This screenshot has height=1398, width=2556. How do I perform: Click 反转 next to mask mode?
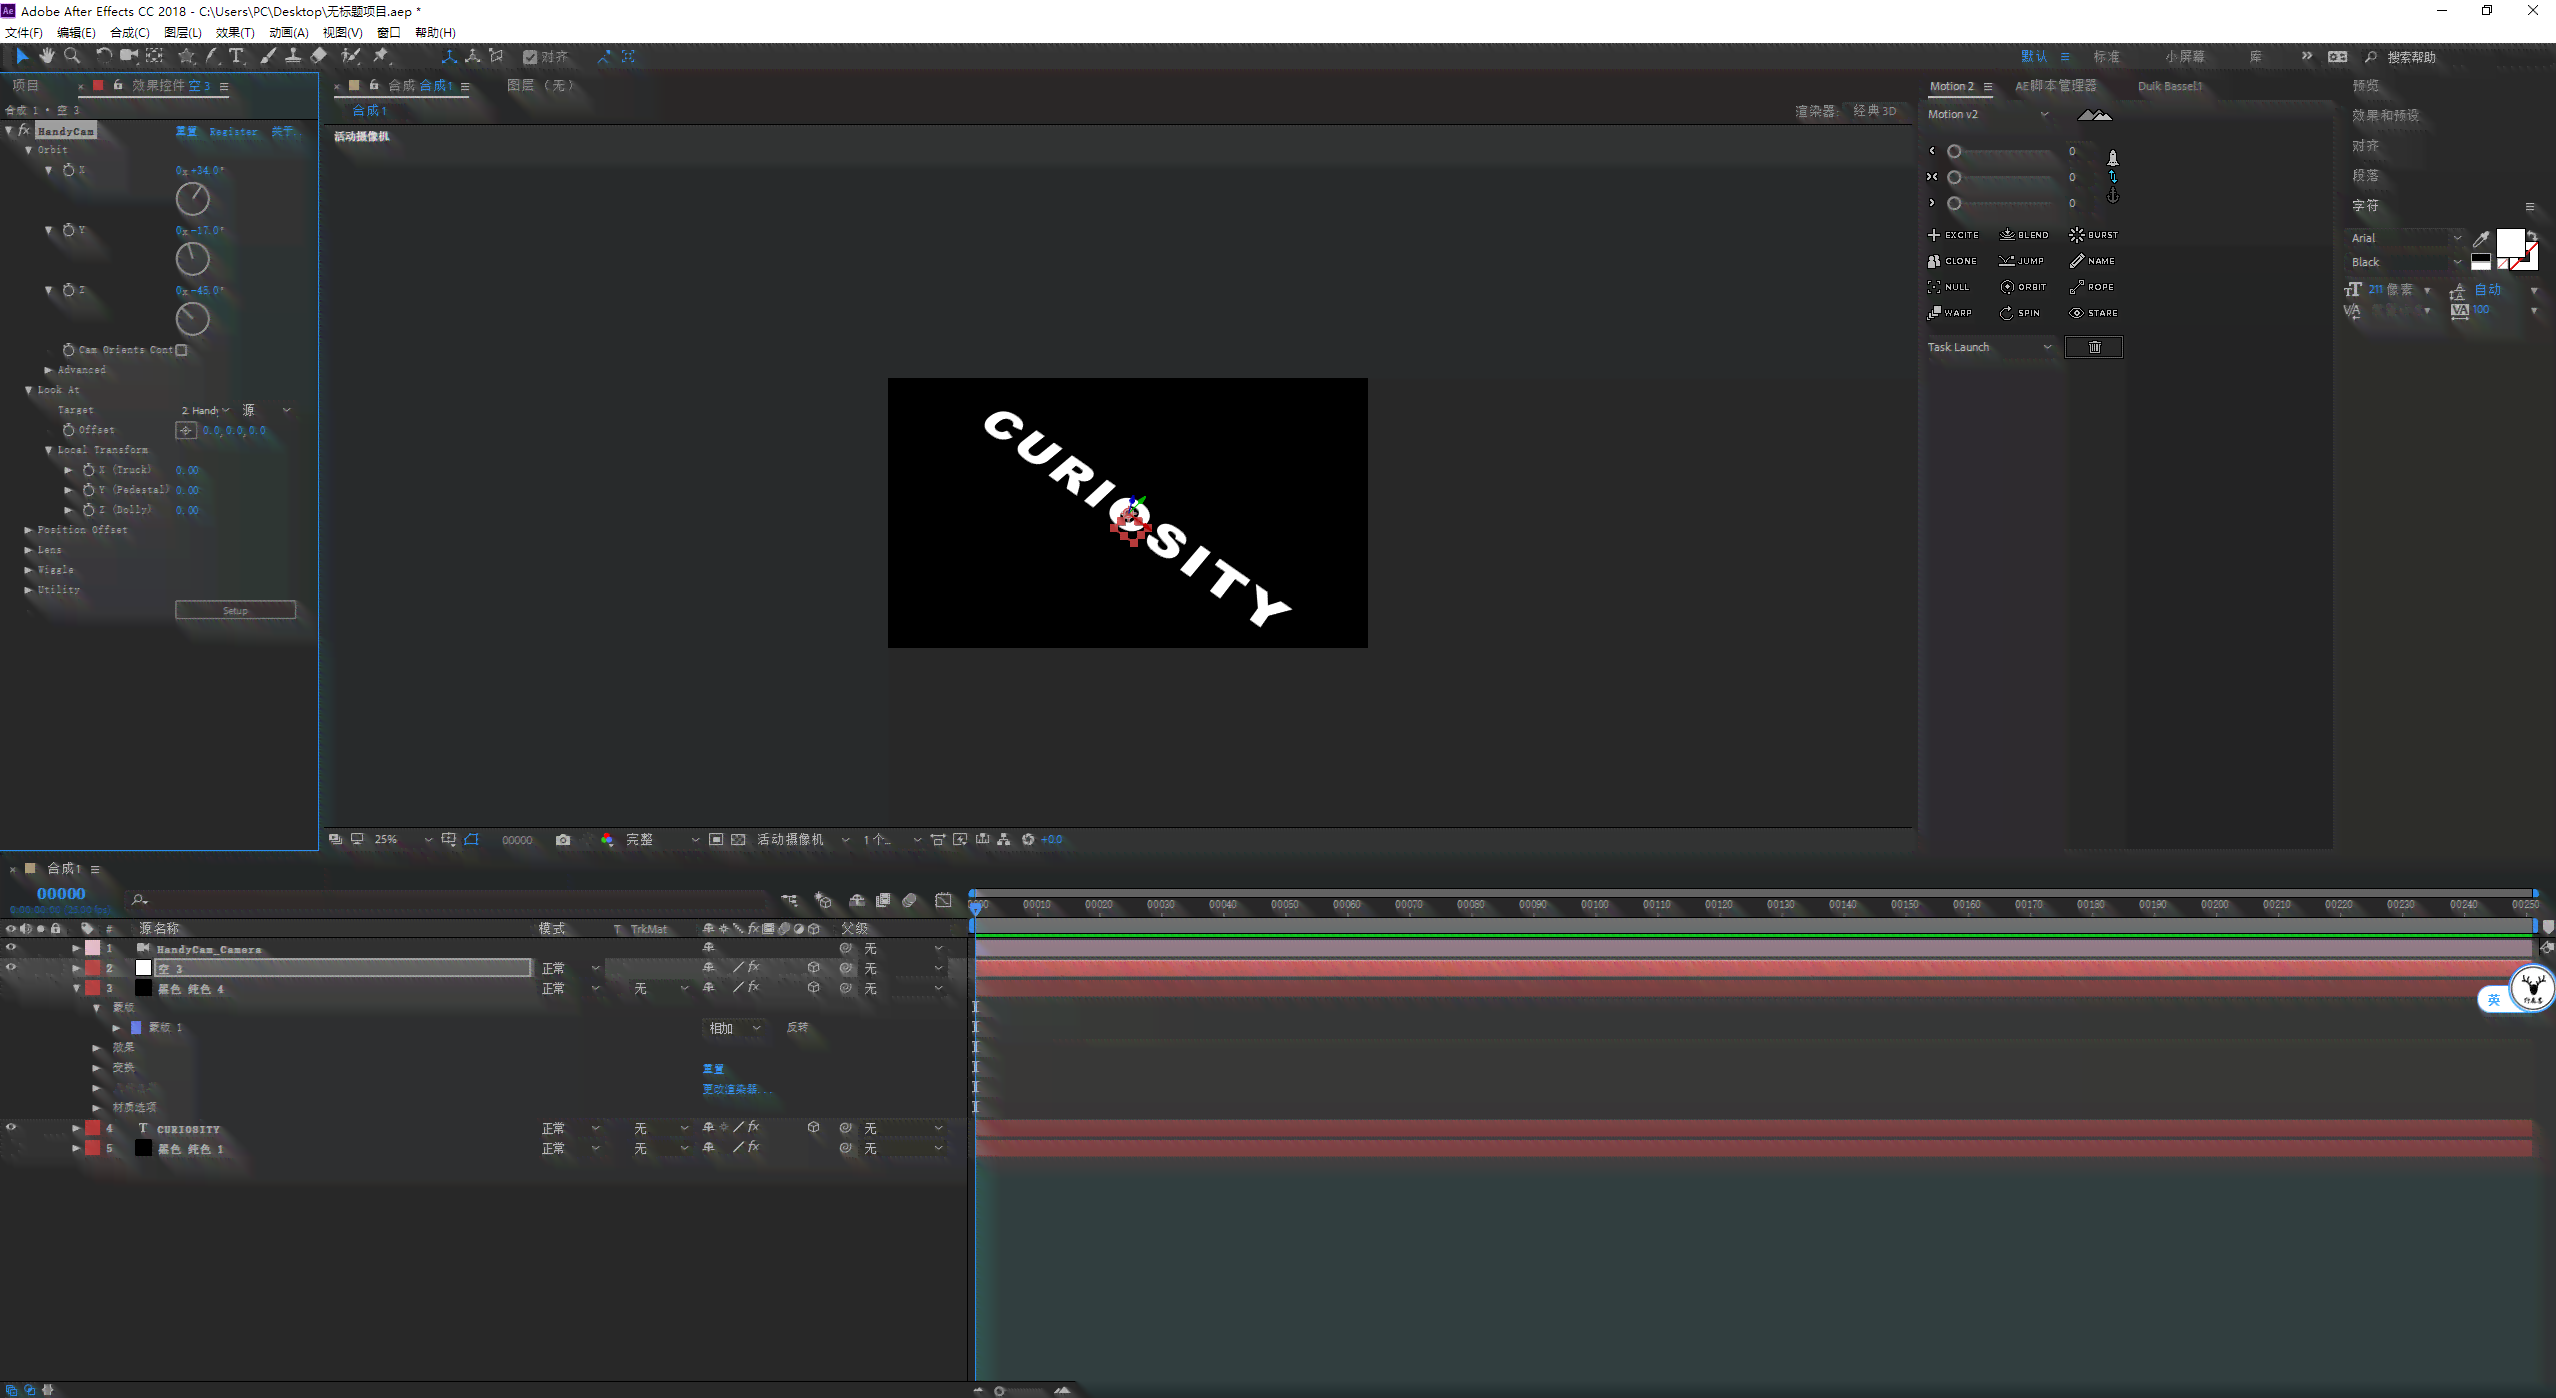coord(797,1028)
